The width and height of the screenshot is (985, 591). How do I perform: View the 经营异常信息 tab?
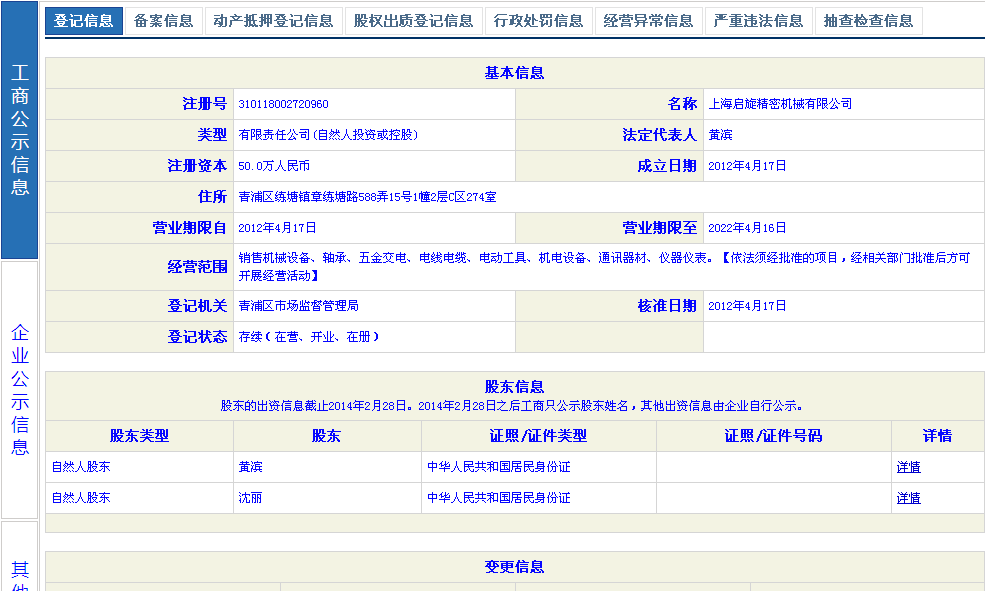tap(648, 21)
